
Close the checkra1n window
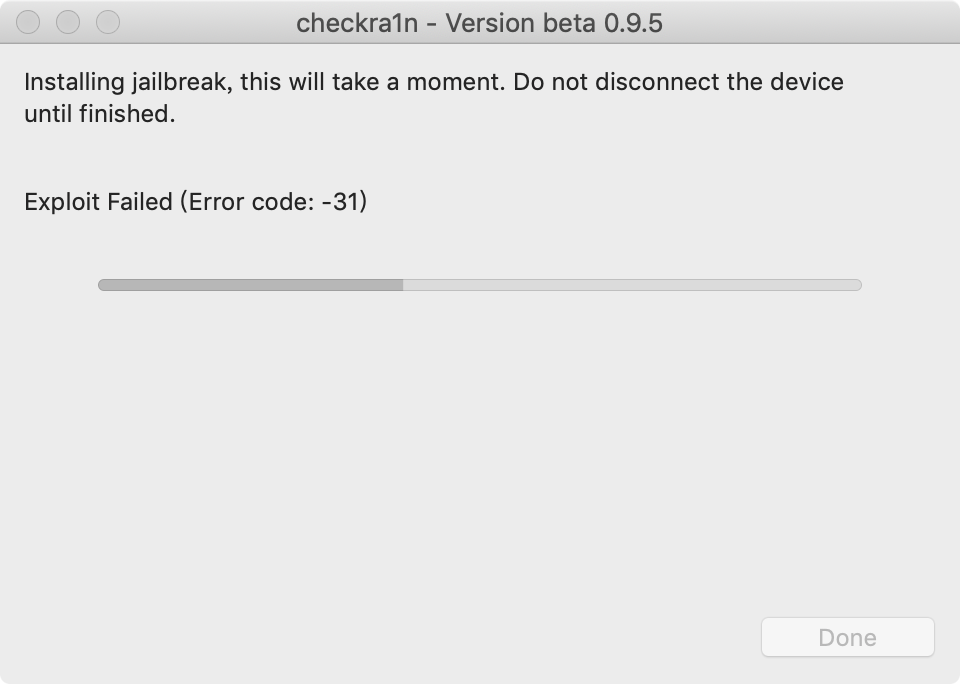28,22
